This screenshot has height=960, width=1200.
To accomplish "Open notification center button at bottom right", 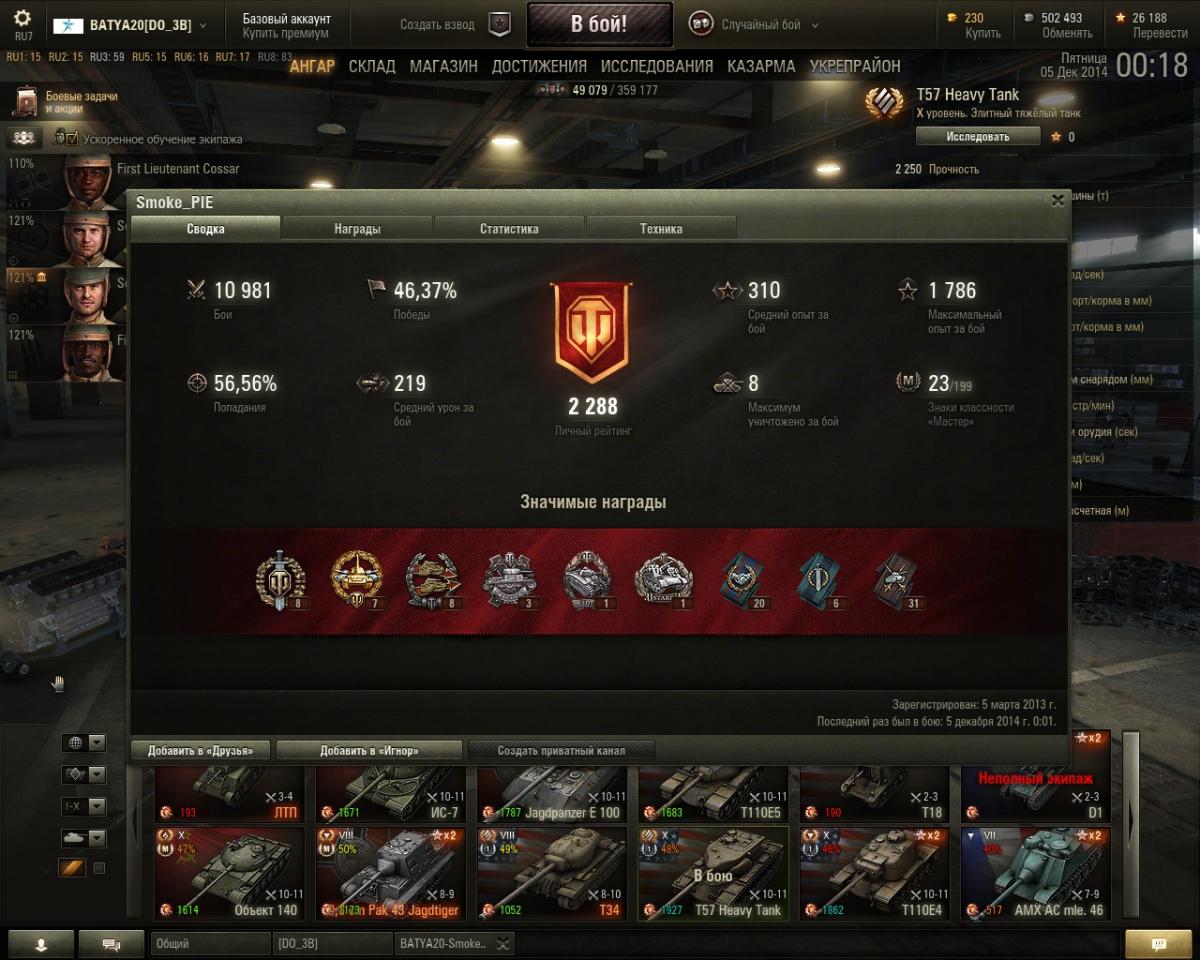I will [x=1158, y=943].
